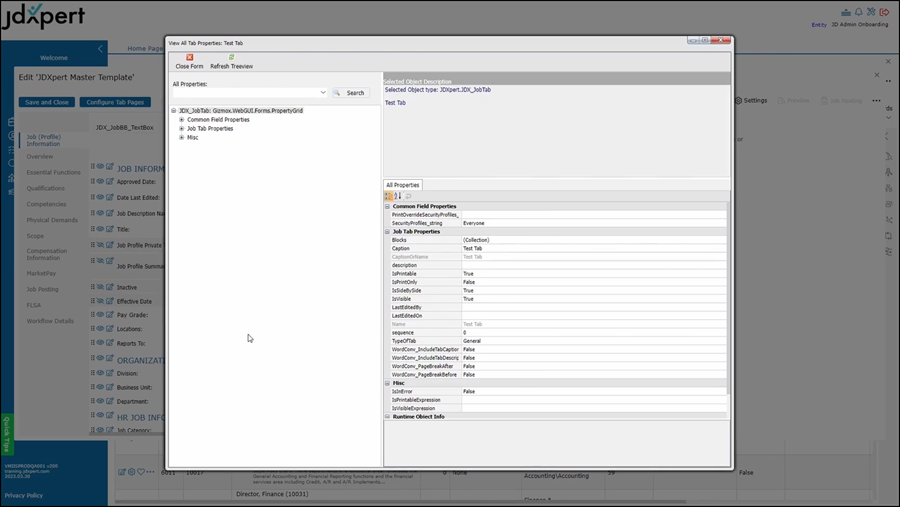Sort properties alphabetically in grid
900x508 pixels.
pos(398,196)
